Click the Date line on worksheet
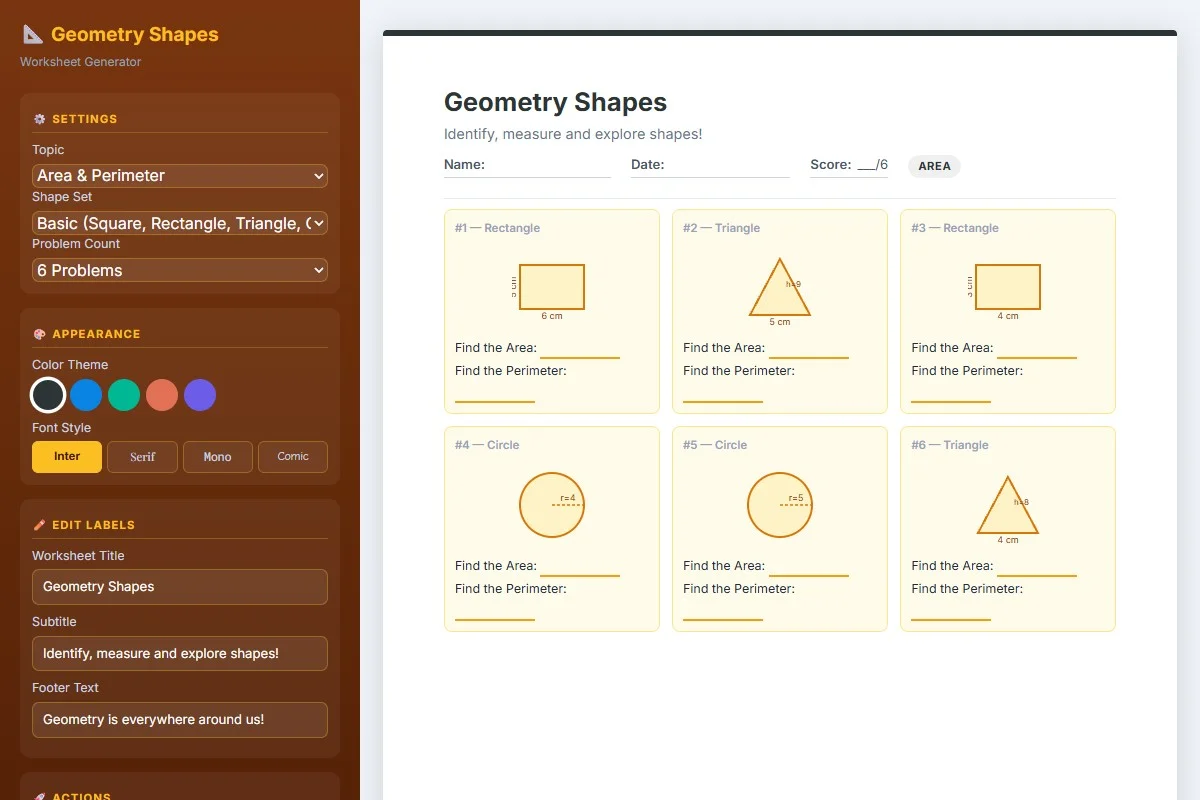1200x800 pixels. 710,165
